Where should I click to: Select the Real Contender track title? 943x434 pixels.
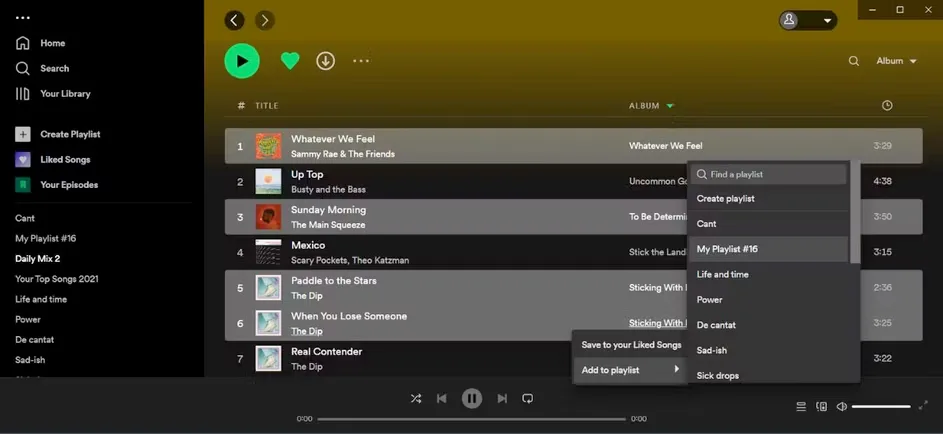pos(327,352)
